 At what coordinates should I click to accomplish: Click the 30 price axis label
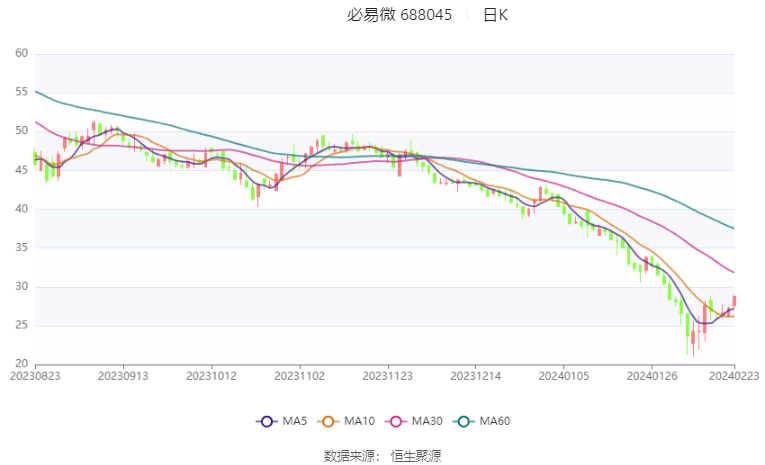coord(21,286)
